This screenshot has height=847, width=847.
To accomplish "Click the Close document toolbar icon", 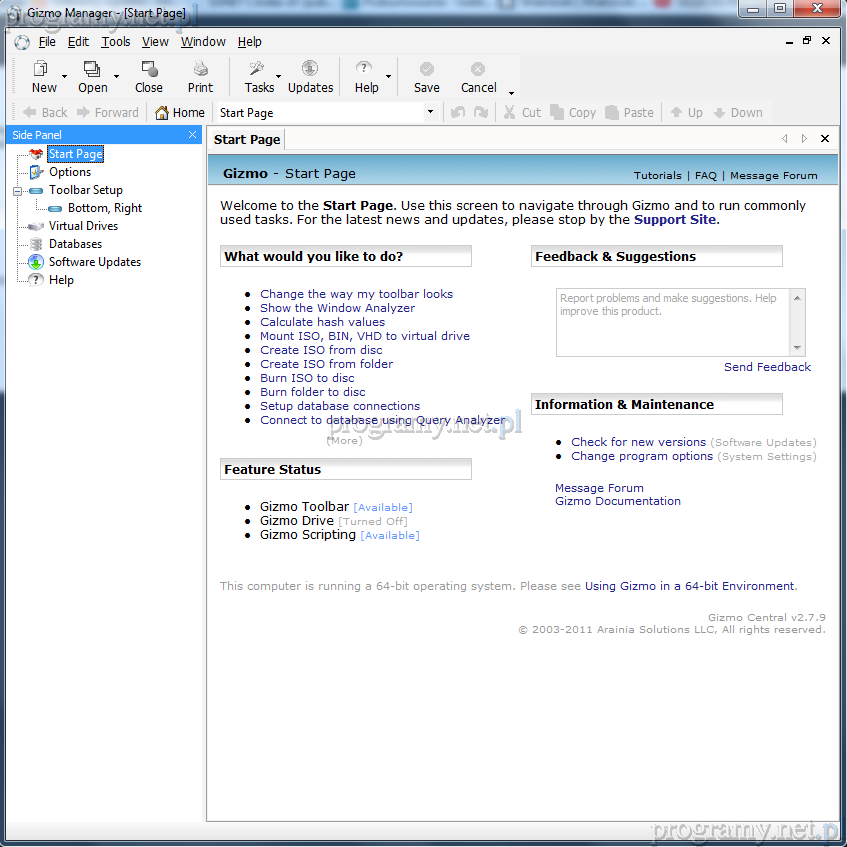I will coord(149,69).
